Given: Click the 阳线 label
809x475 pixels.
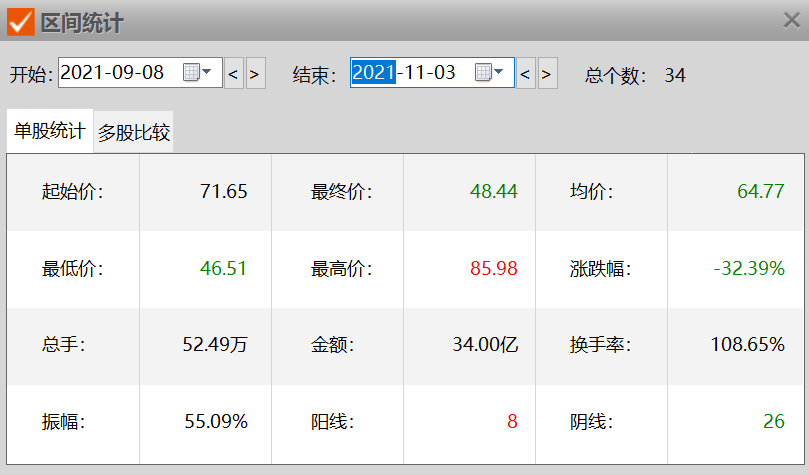Looking at the screenshot, I should (332, 421).
